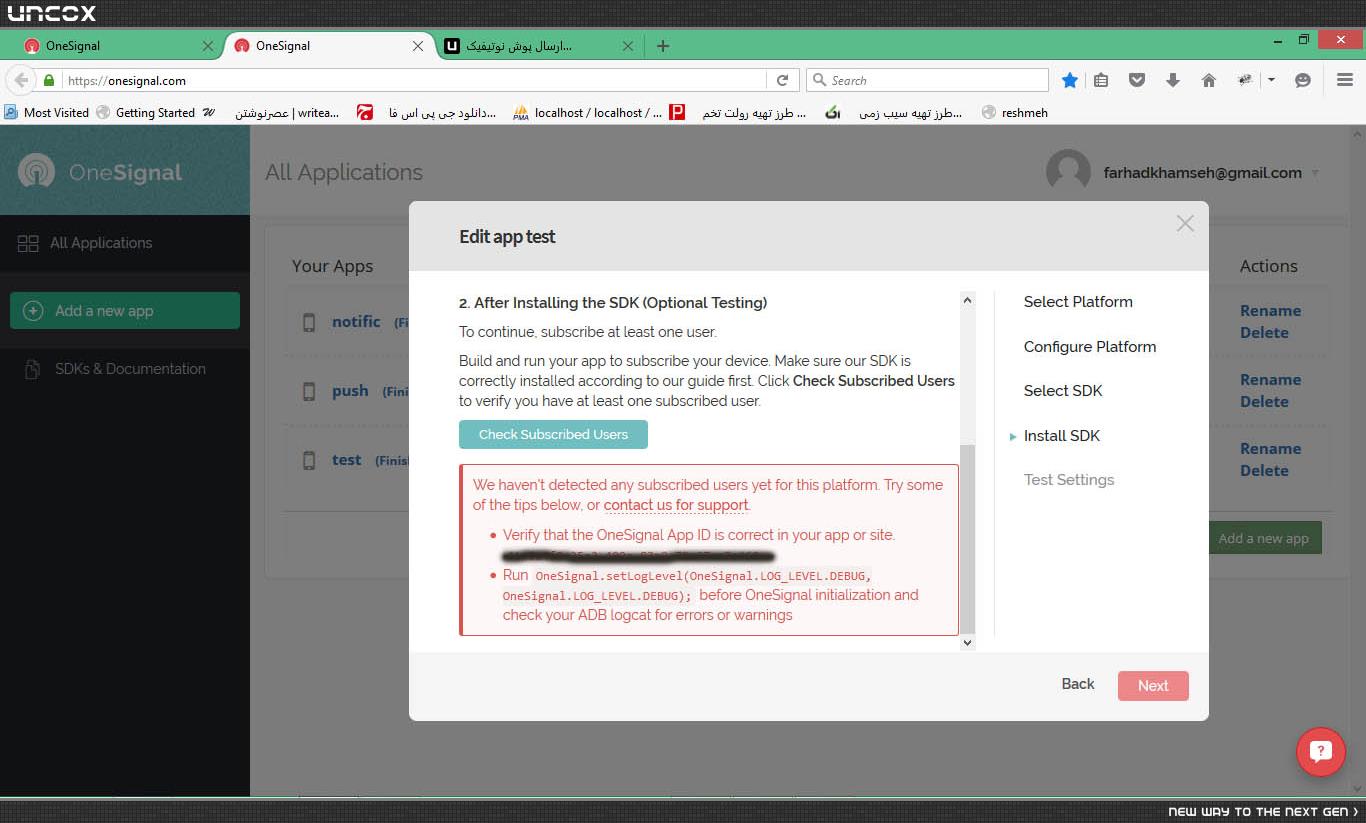
Task: Open the Test Settings step
Action: (1069, 480)
